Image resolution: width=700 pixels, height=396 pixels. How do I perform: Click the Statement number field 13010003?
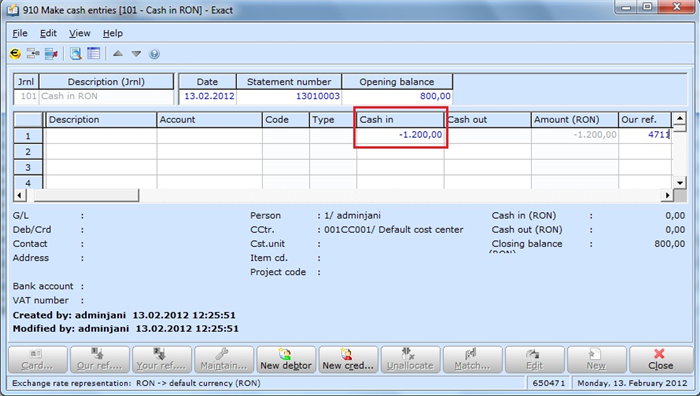pos(289,96)
